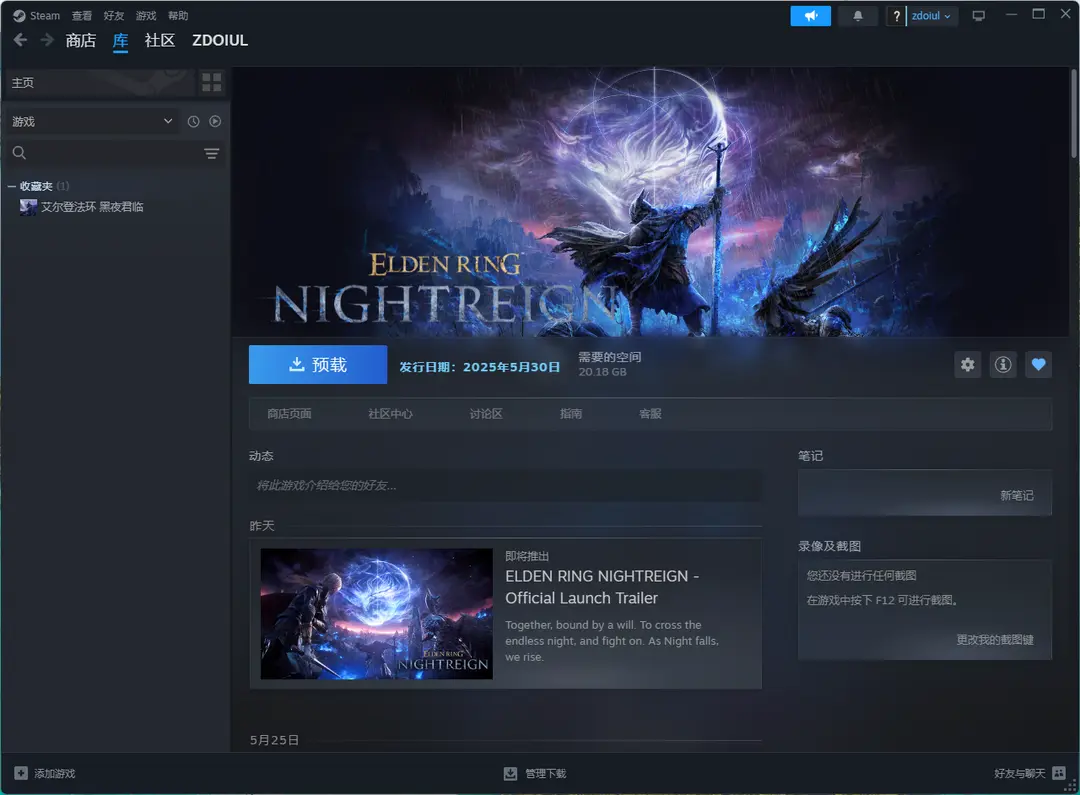Click the 即将推出 label on news card

pos(527,556)
